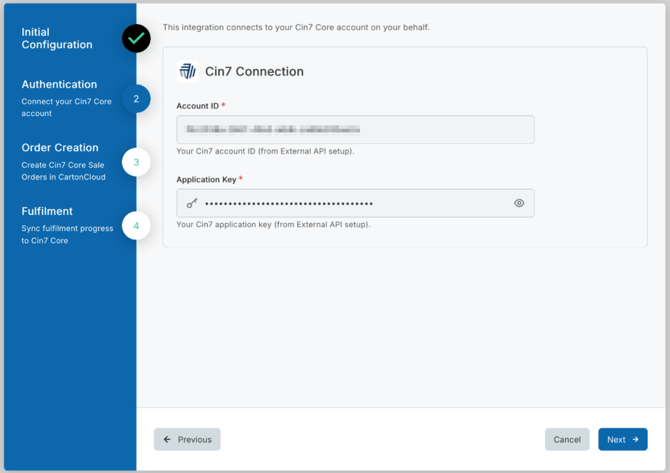Show the hidden Application Key with eye icon
The height and width of the screenshot is (473, 670).
coord(519,203)
